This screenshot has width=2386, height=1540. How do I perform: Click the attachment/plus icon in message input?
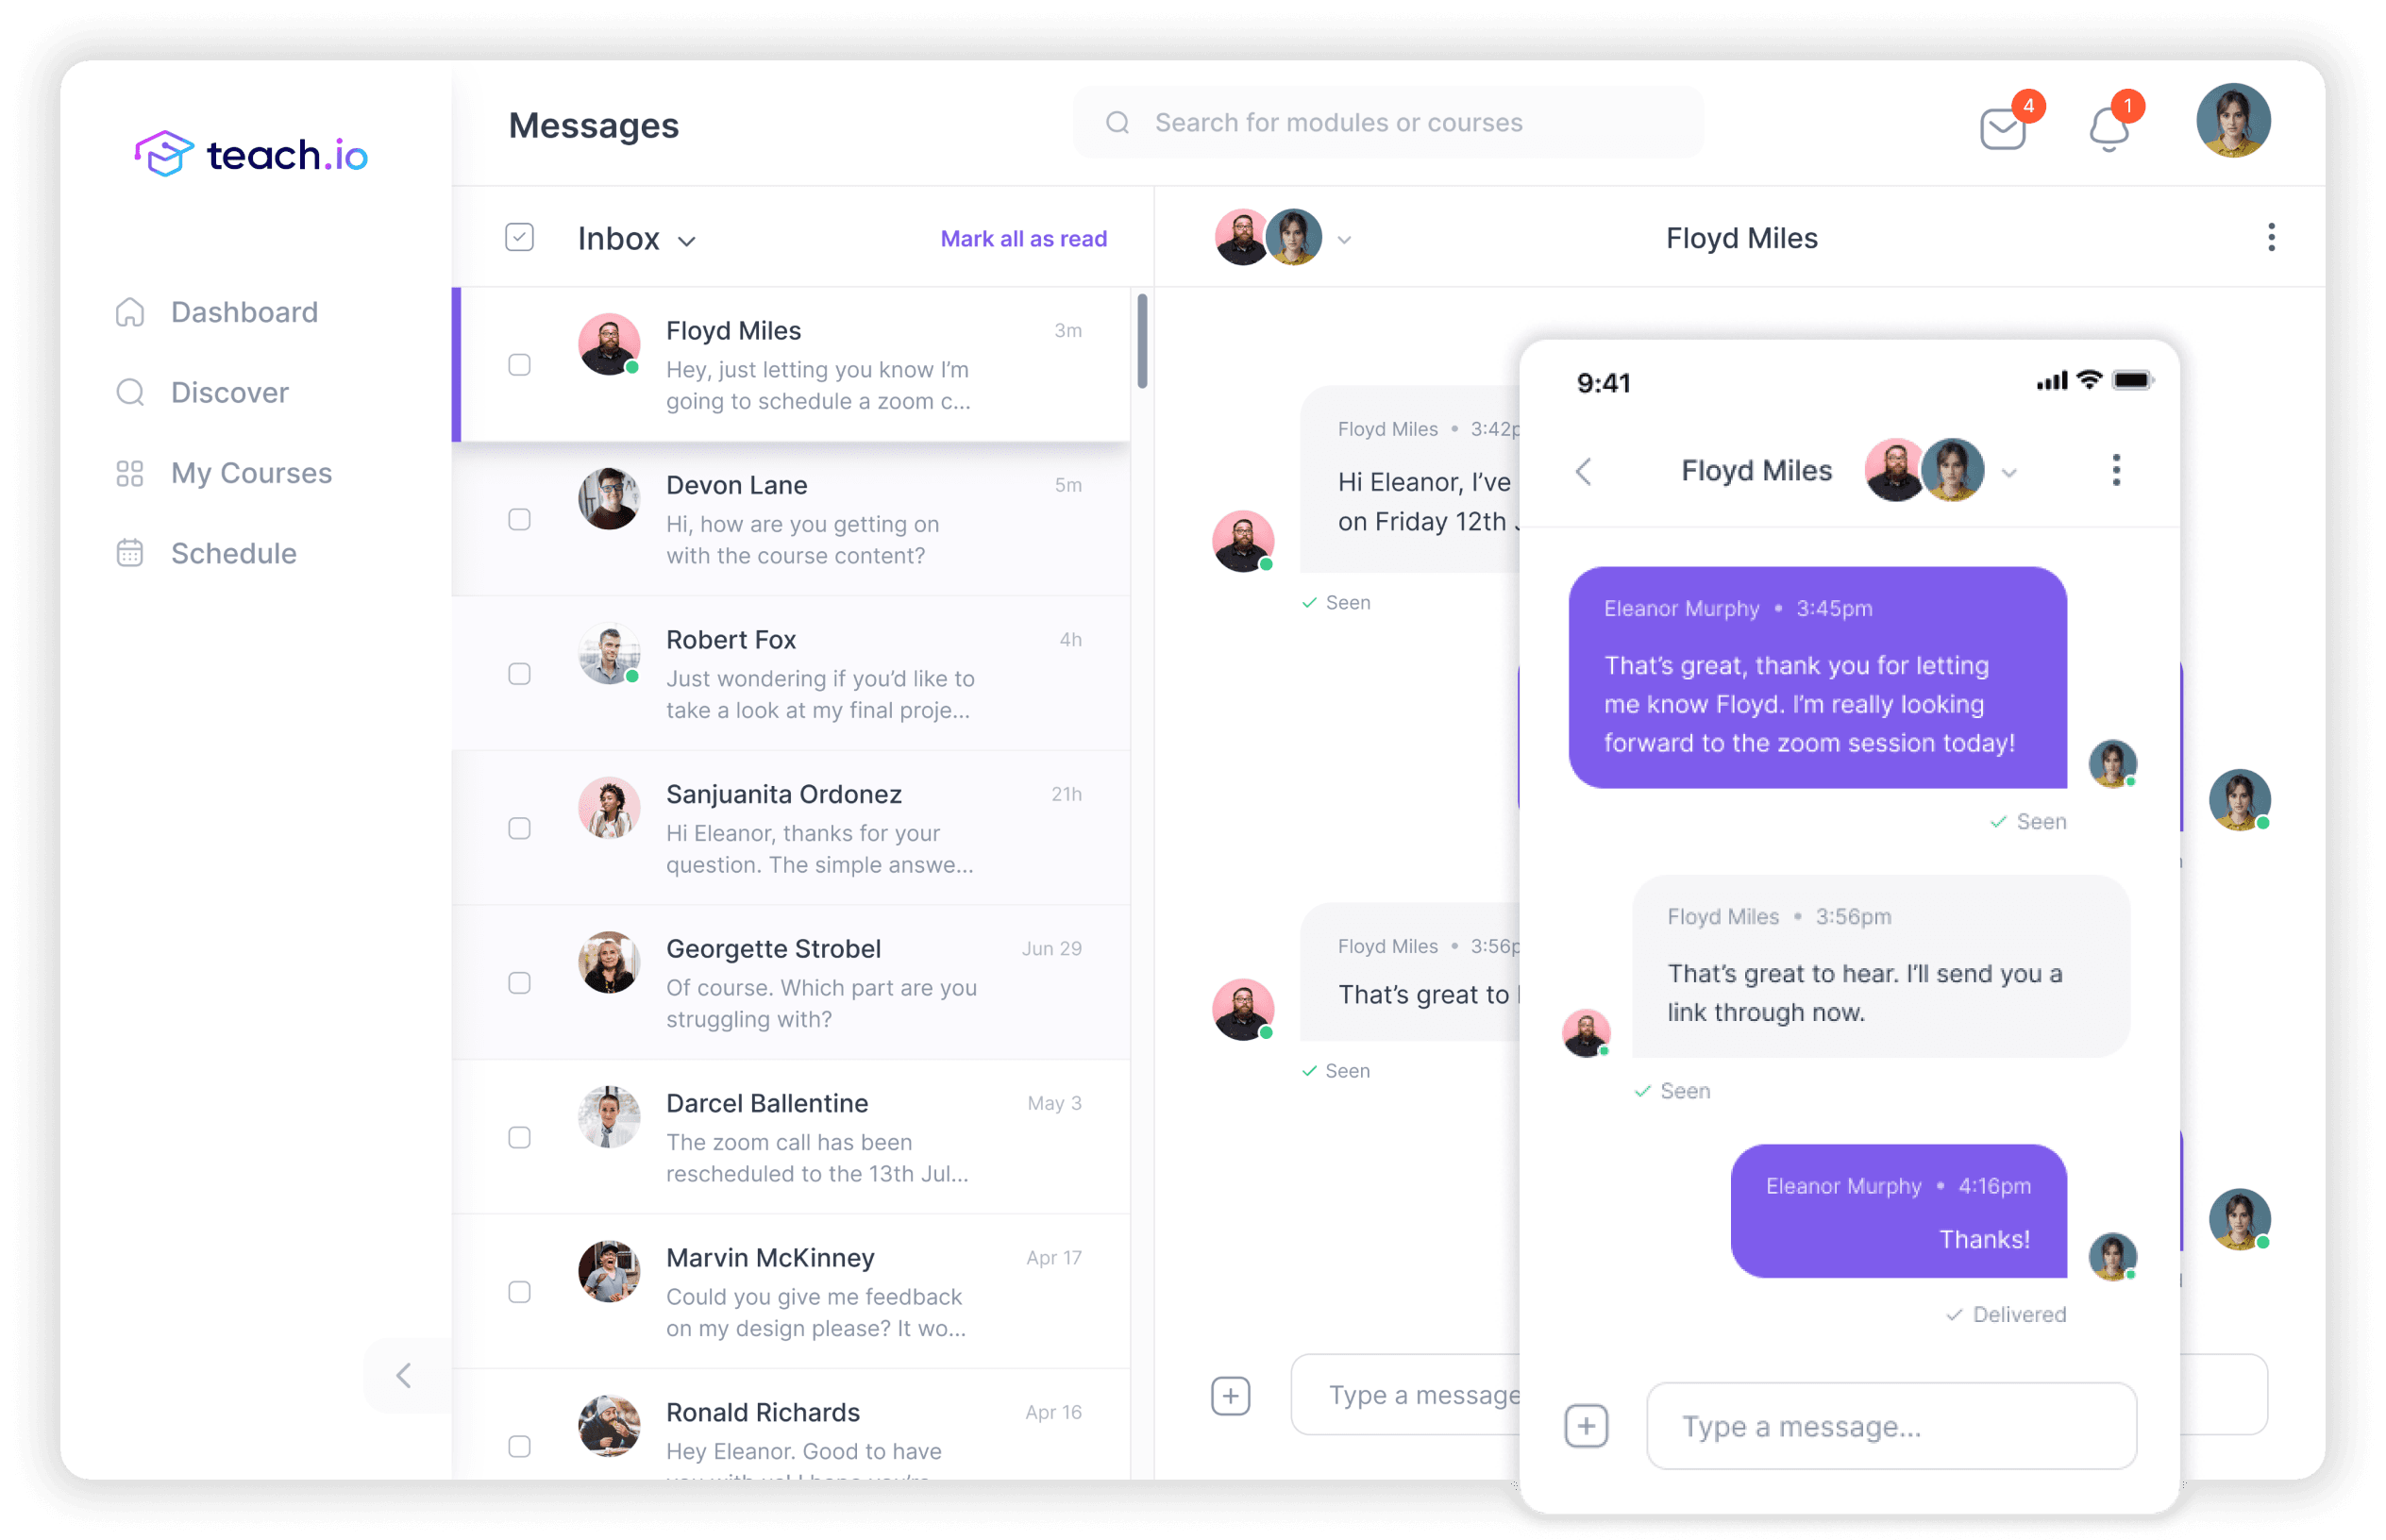pos(1230,1394)
